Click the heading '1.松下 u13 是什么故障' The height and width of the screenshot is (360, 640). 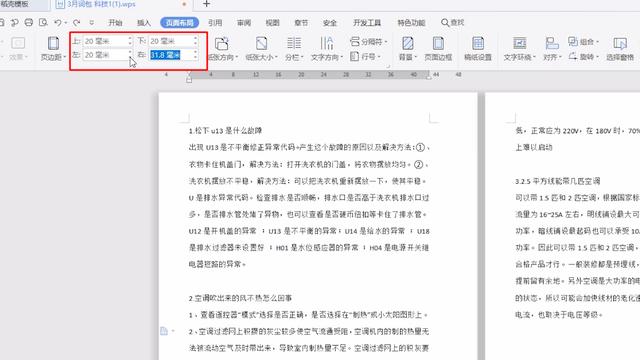tap(225, 131)
